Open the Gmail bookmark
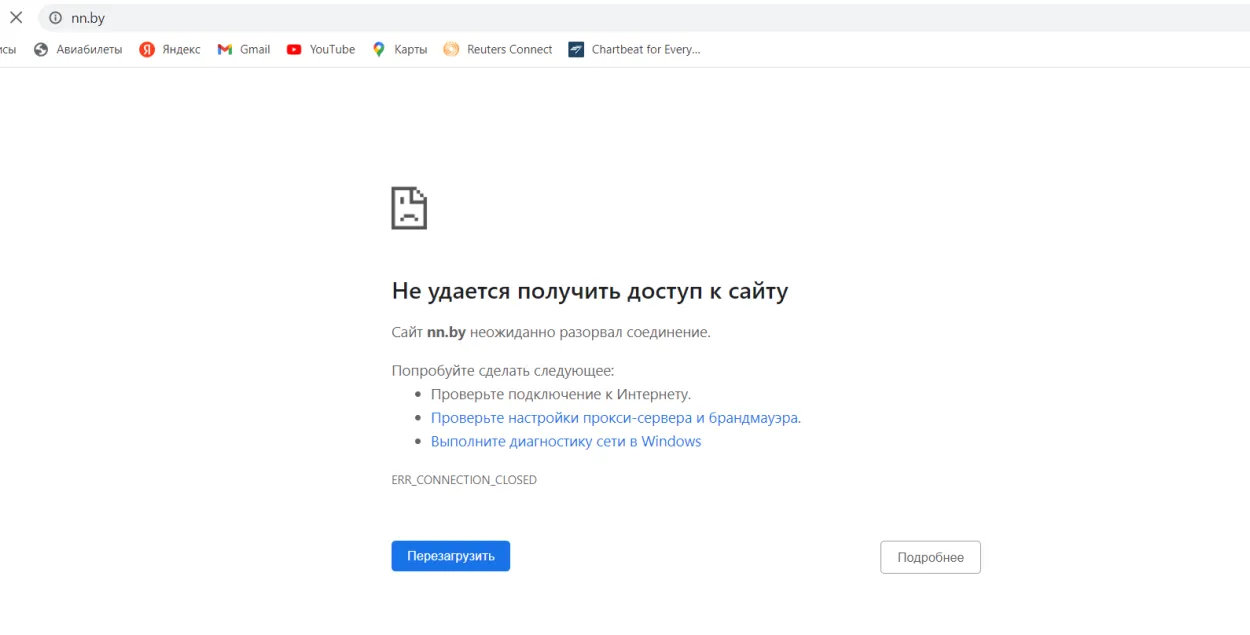This screenshot has height=635, width=1250. click(245, 48)
